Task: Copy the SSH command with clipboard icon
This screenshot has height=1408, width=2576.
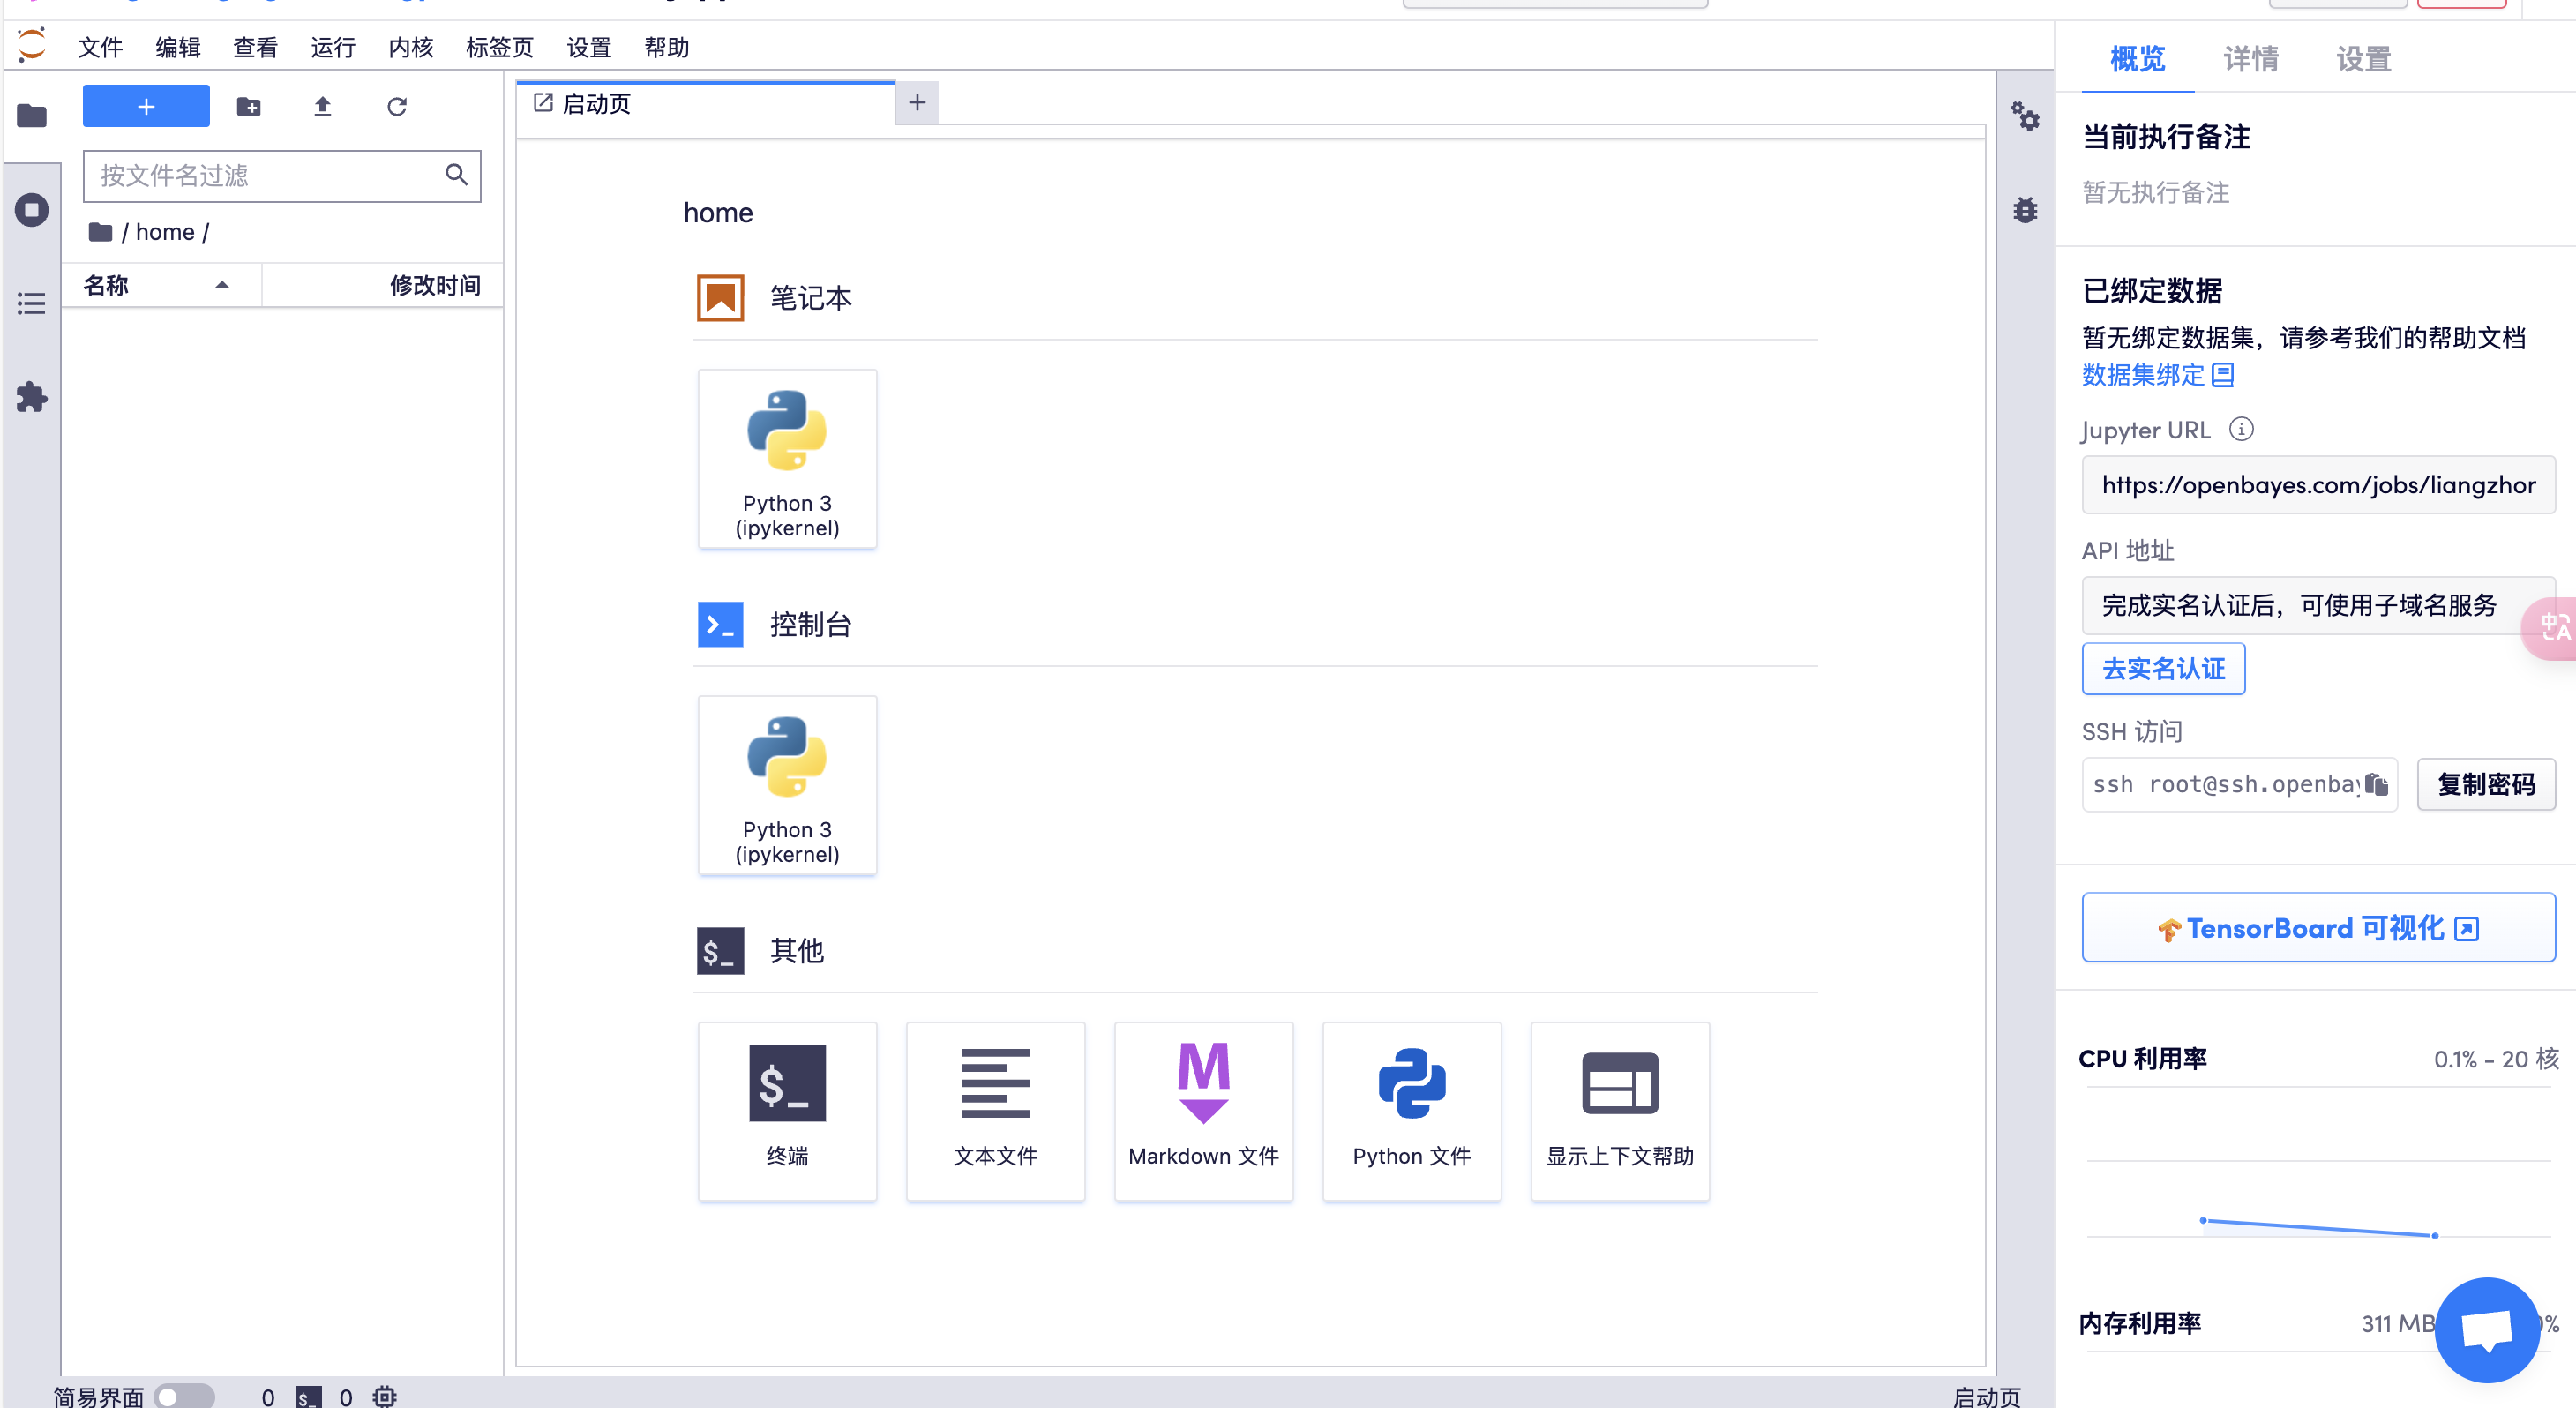Action: tap(2376, 785)
